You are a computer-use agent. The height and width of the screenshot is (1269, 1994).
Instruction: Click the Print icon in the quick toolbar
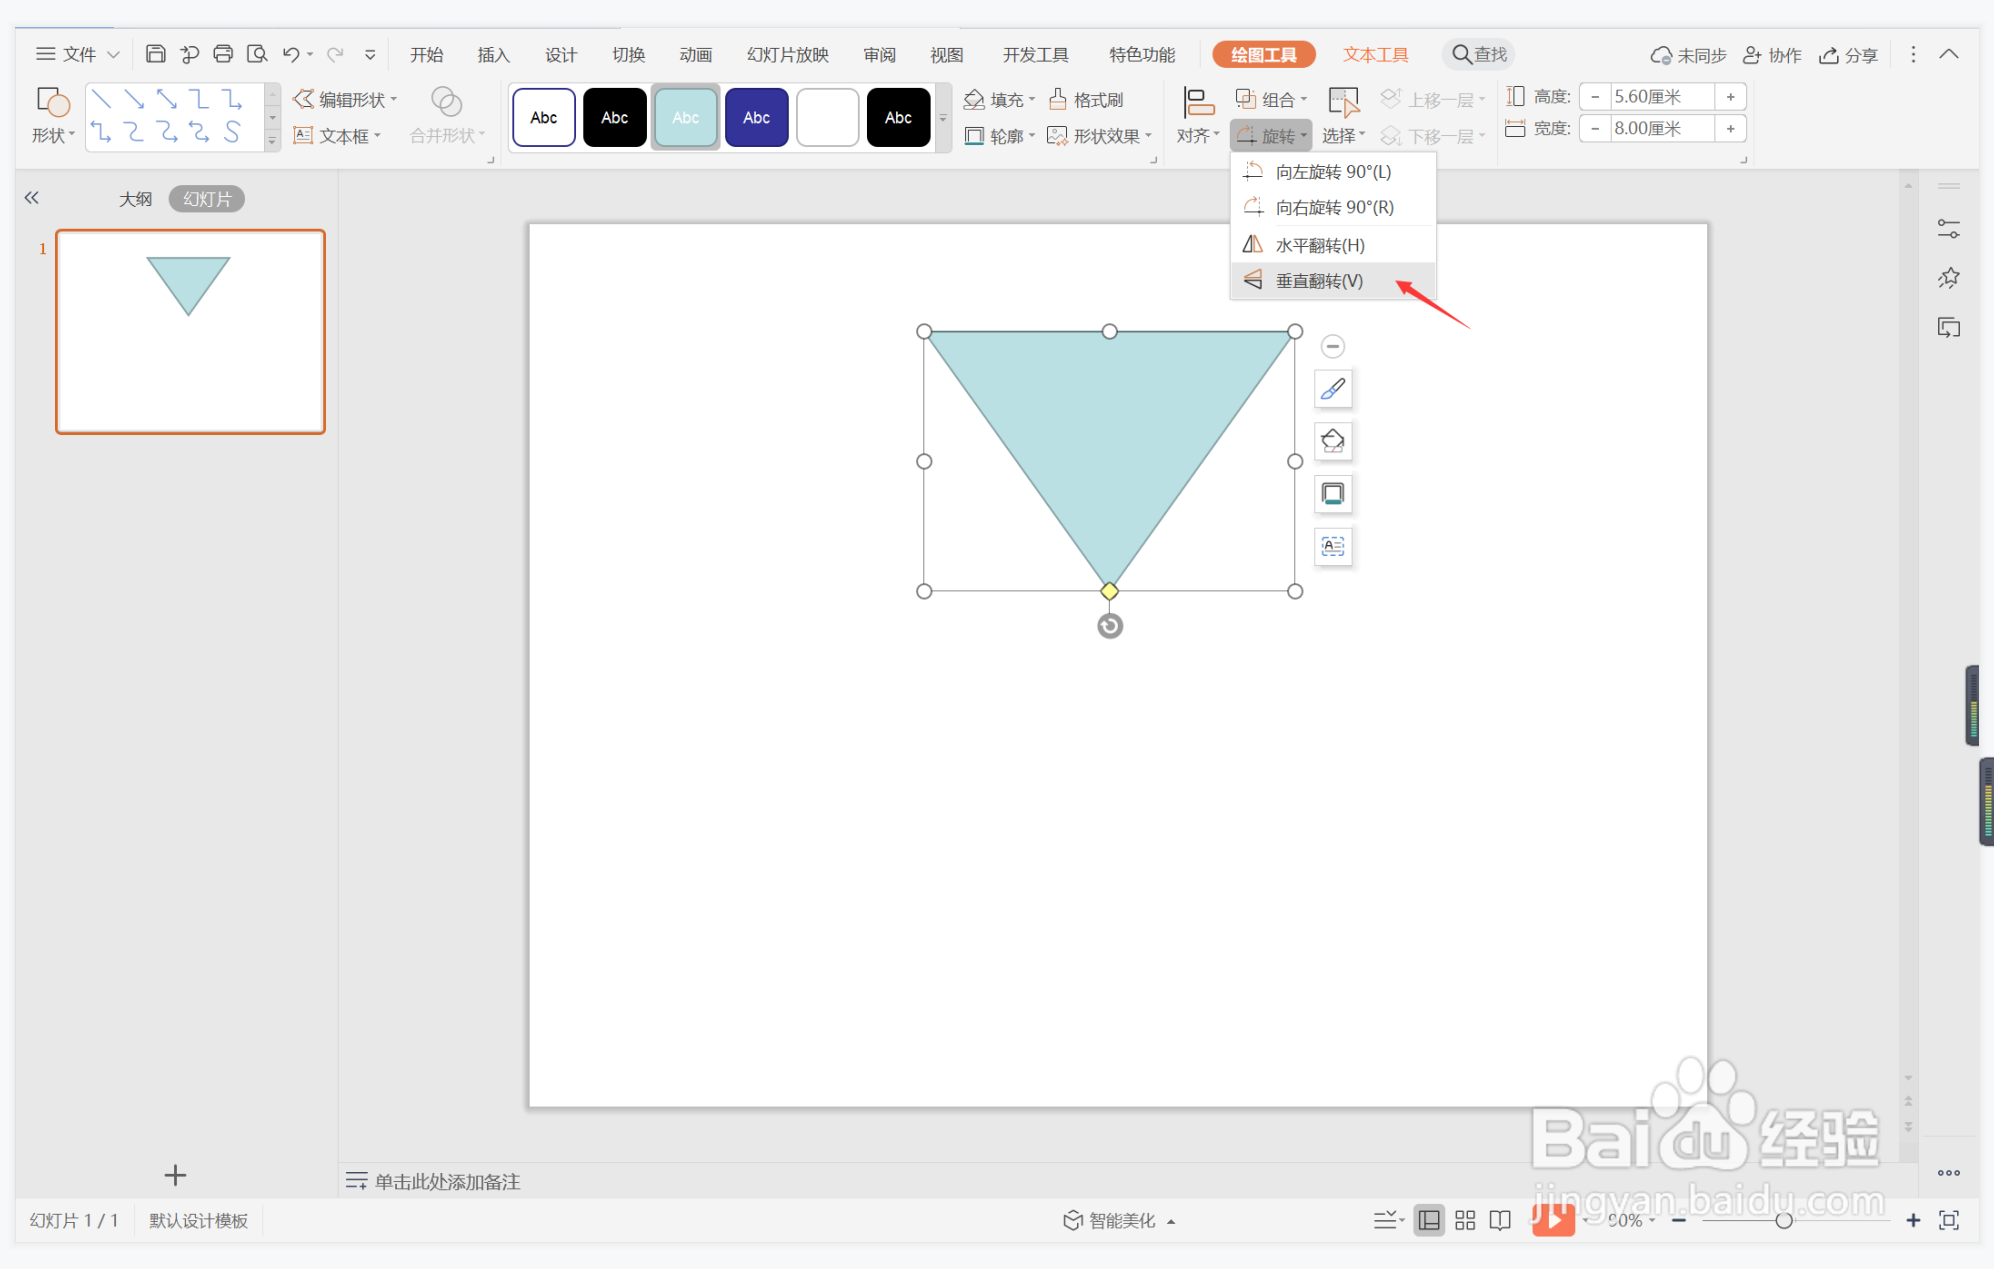point(223,54)
